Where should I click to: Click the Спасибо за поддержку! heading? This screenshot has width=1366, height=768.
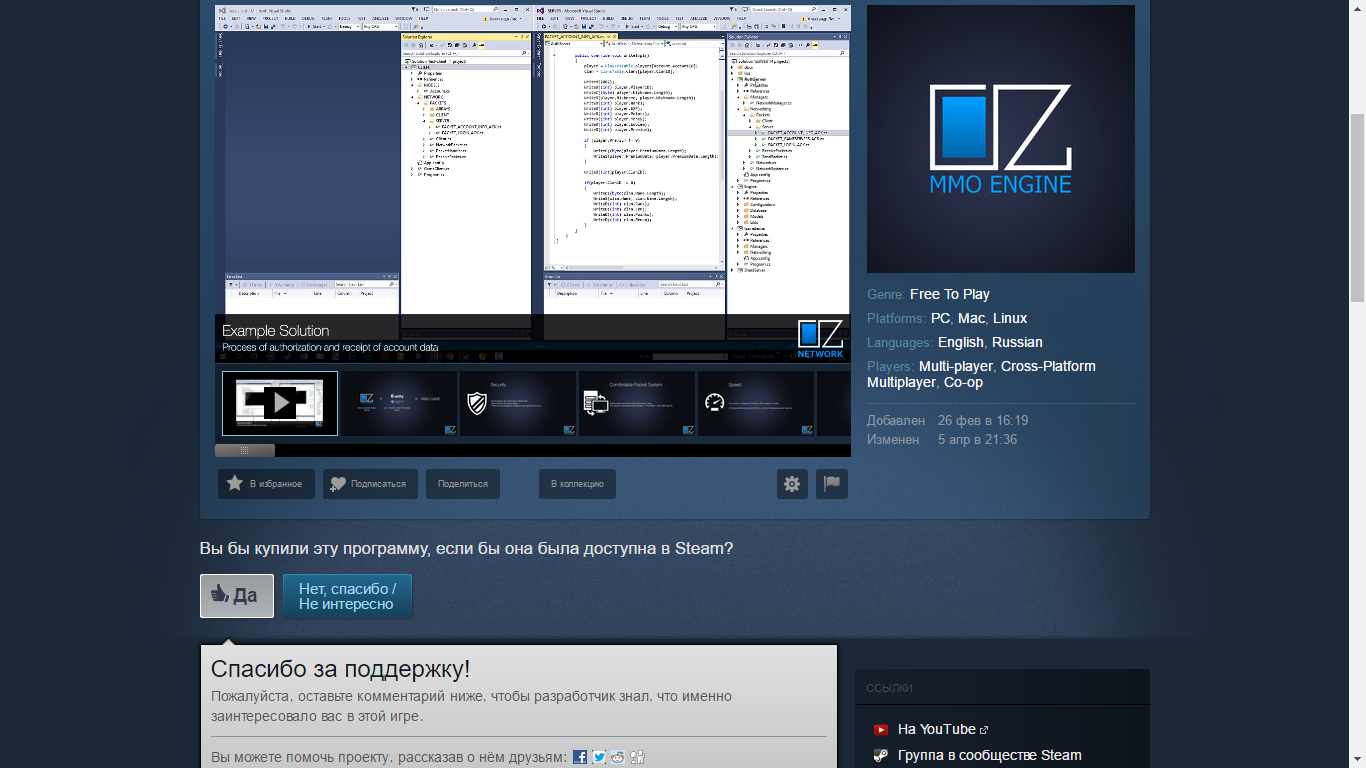340,669
